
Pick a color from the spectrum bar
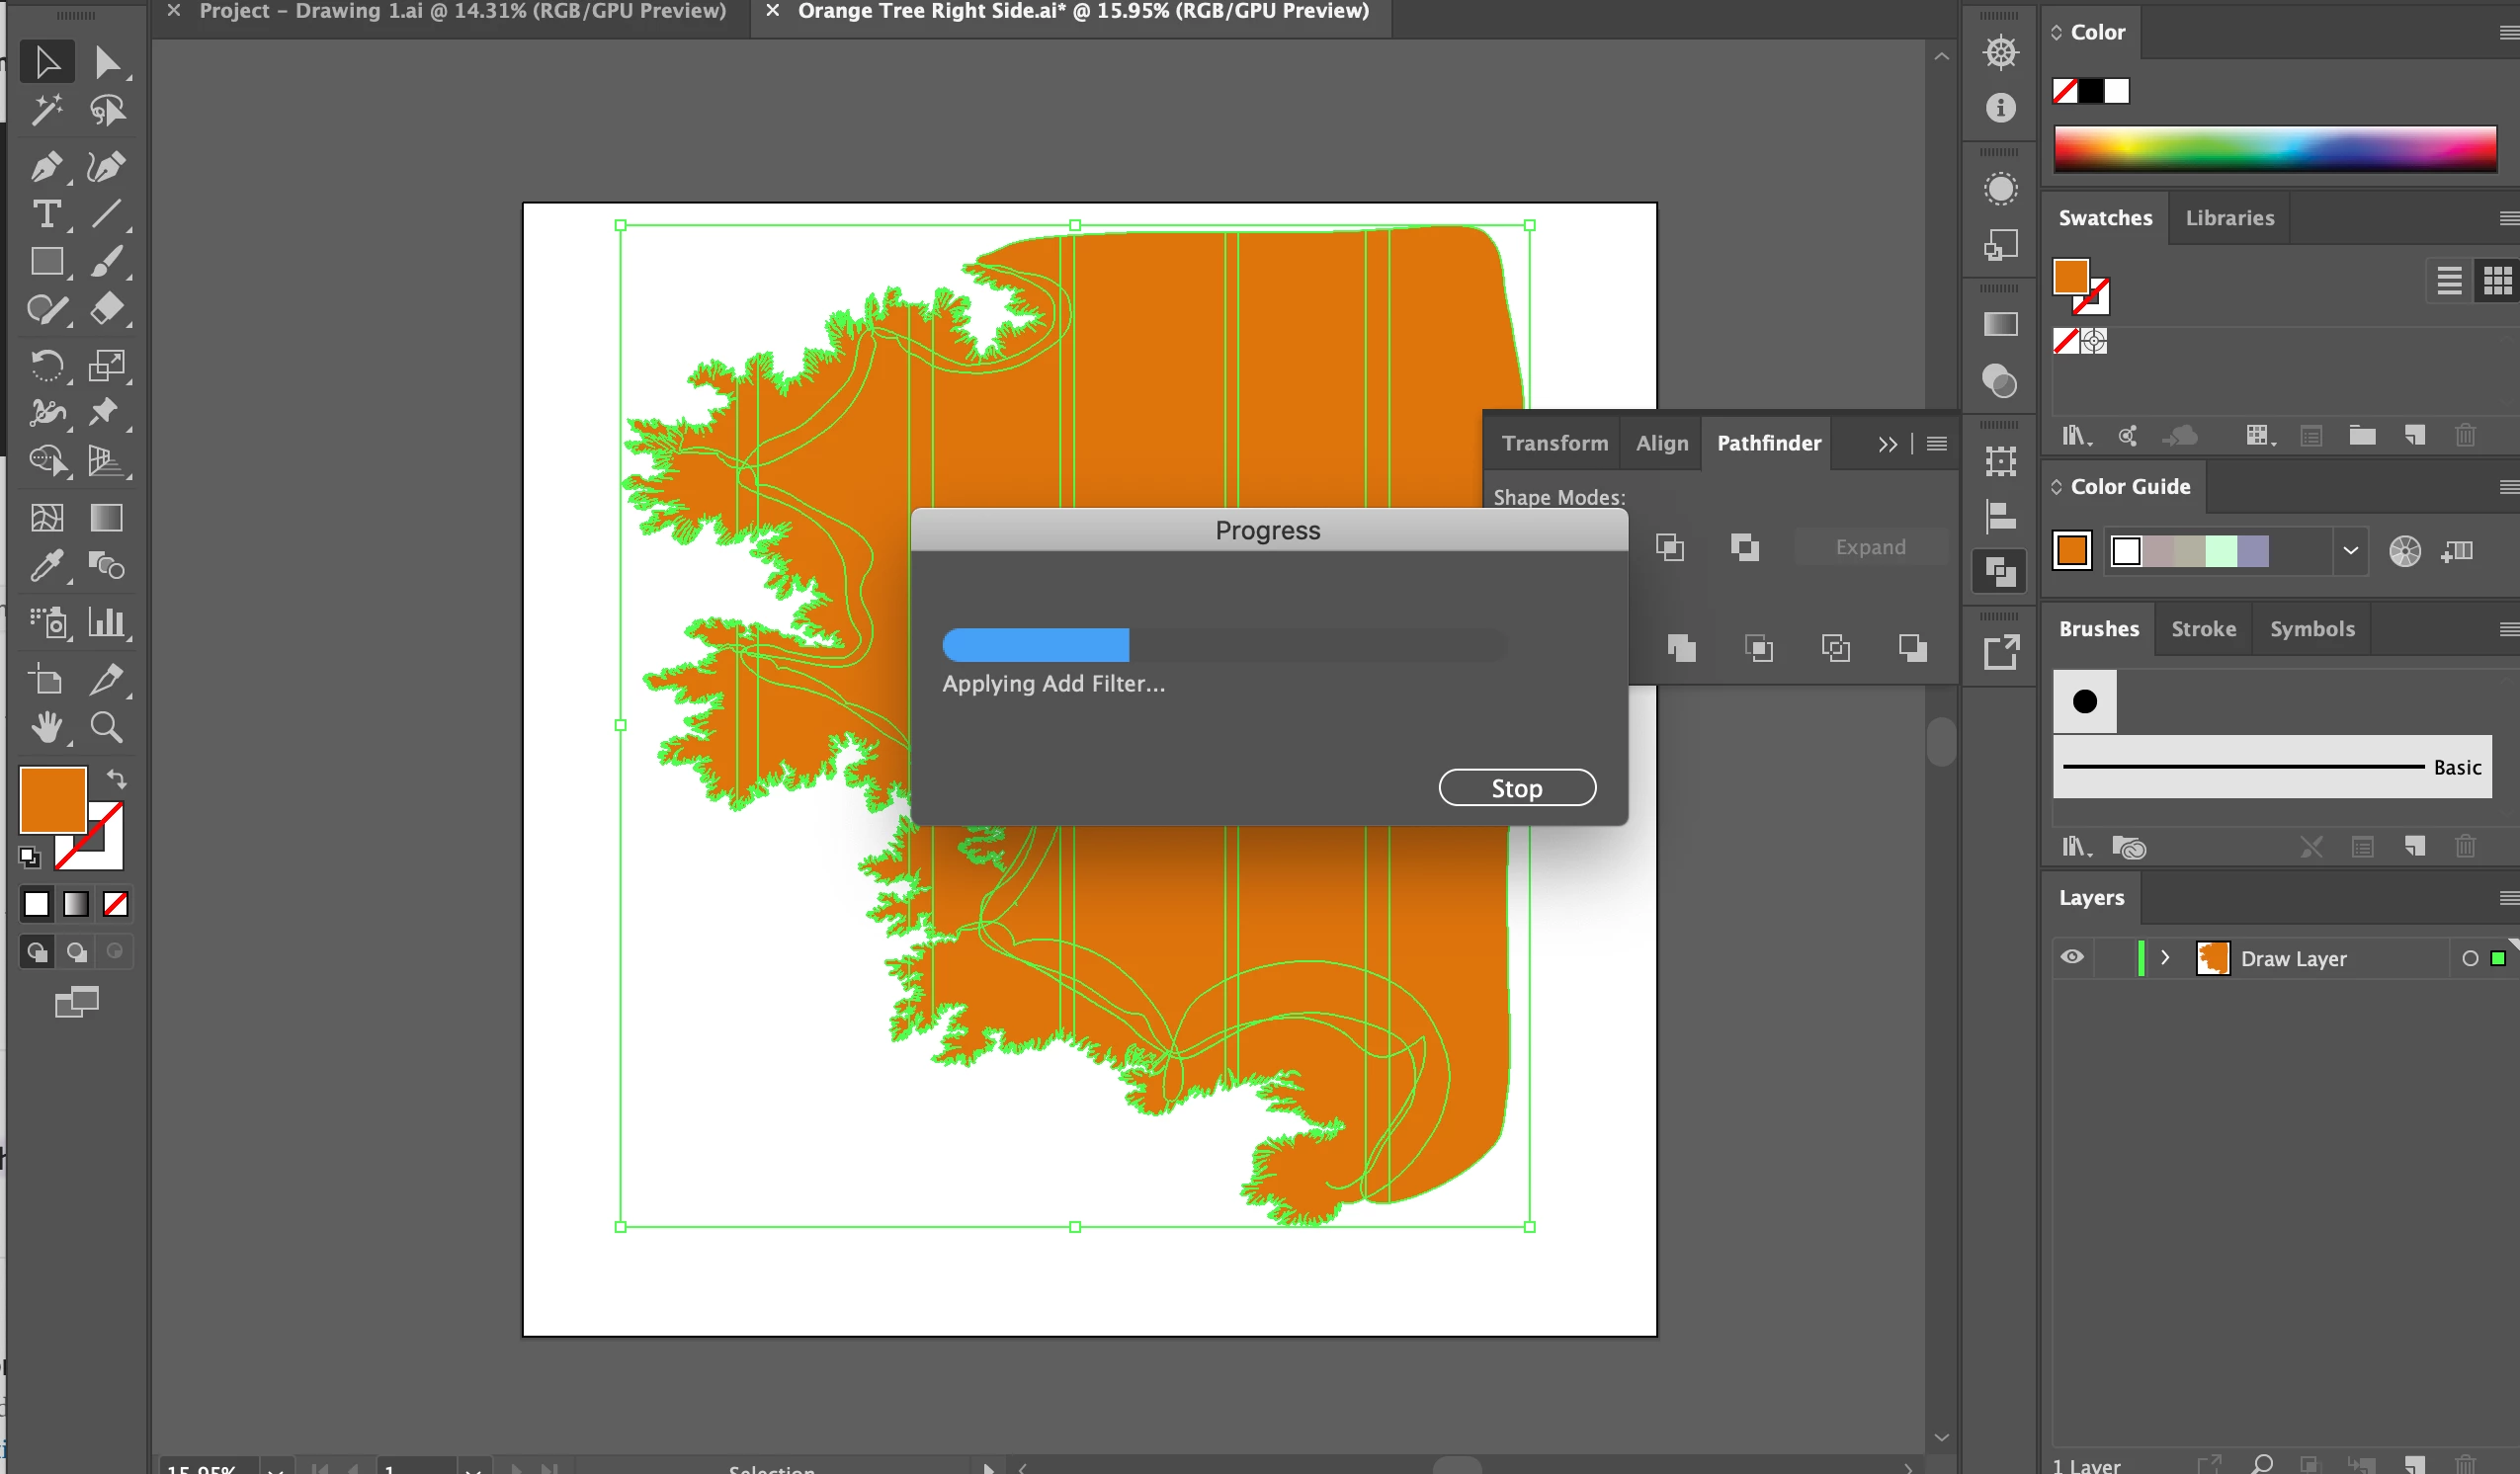[x=2274, y=150]
